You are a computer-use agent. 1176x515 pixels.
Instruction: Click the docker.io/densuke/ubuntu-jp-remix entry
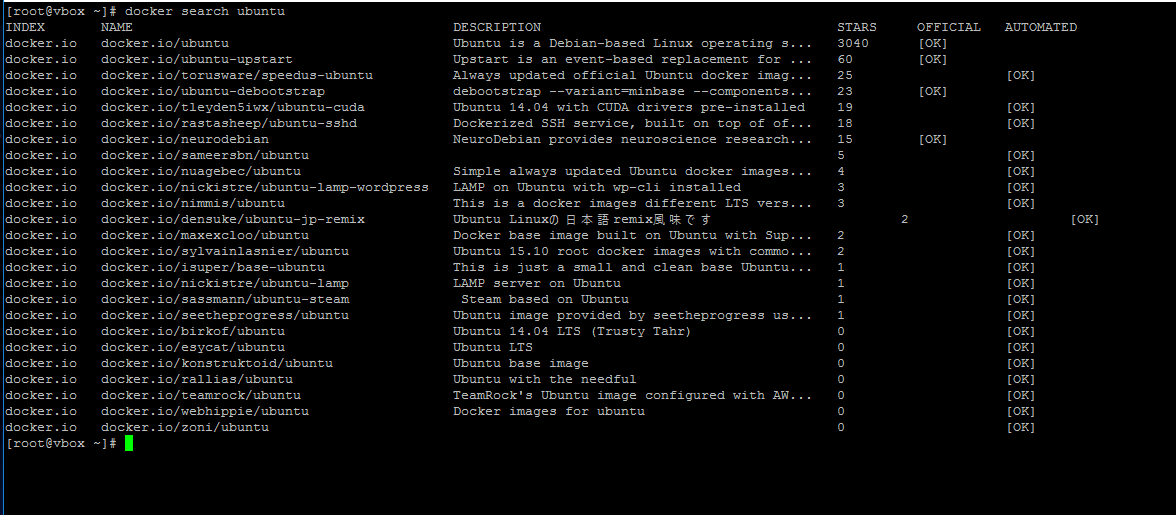pos(233,219)
